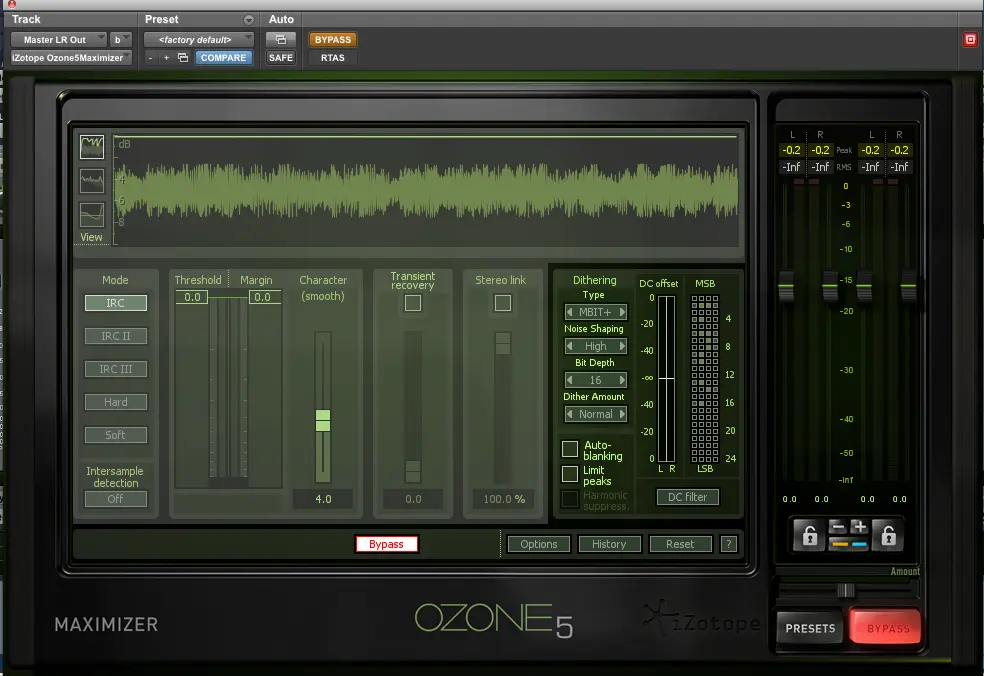Open the History window
Screen dimensions: 984x676
609,544
